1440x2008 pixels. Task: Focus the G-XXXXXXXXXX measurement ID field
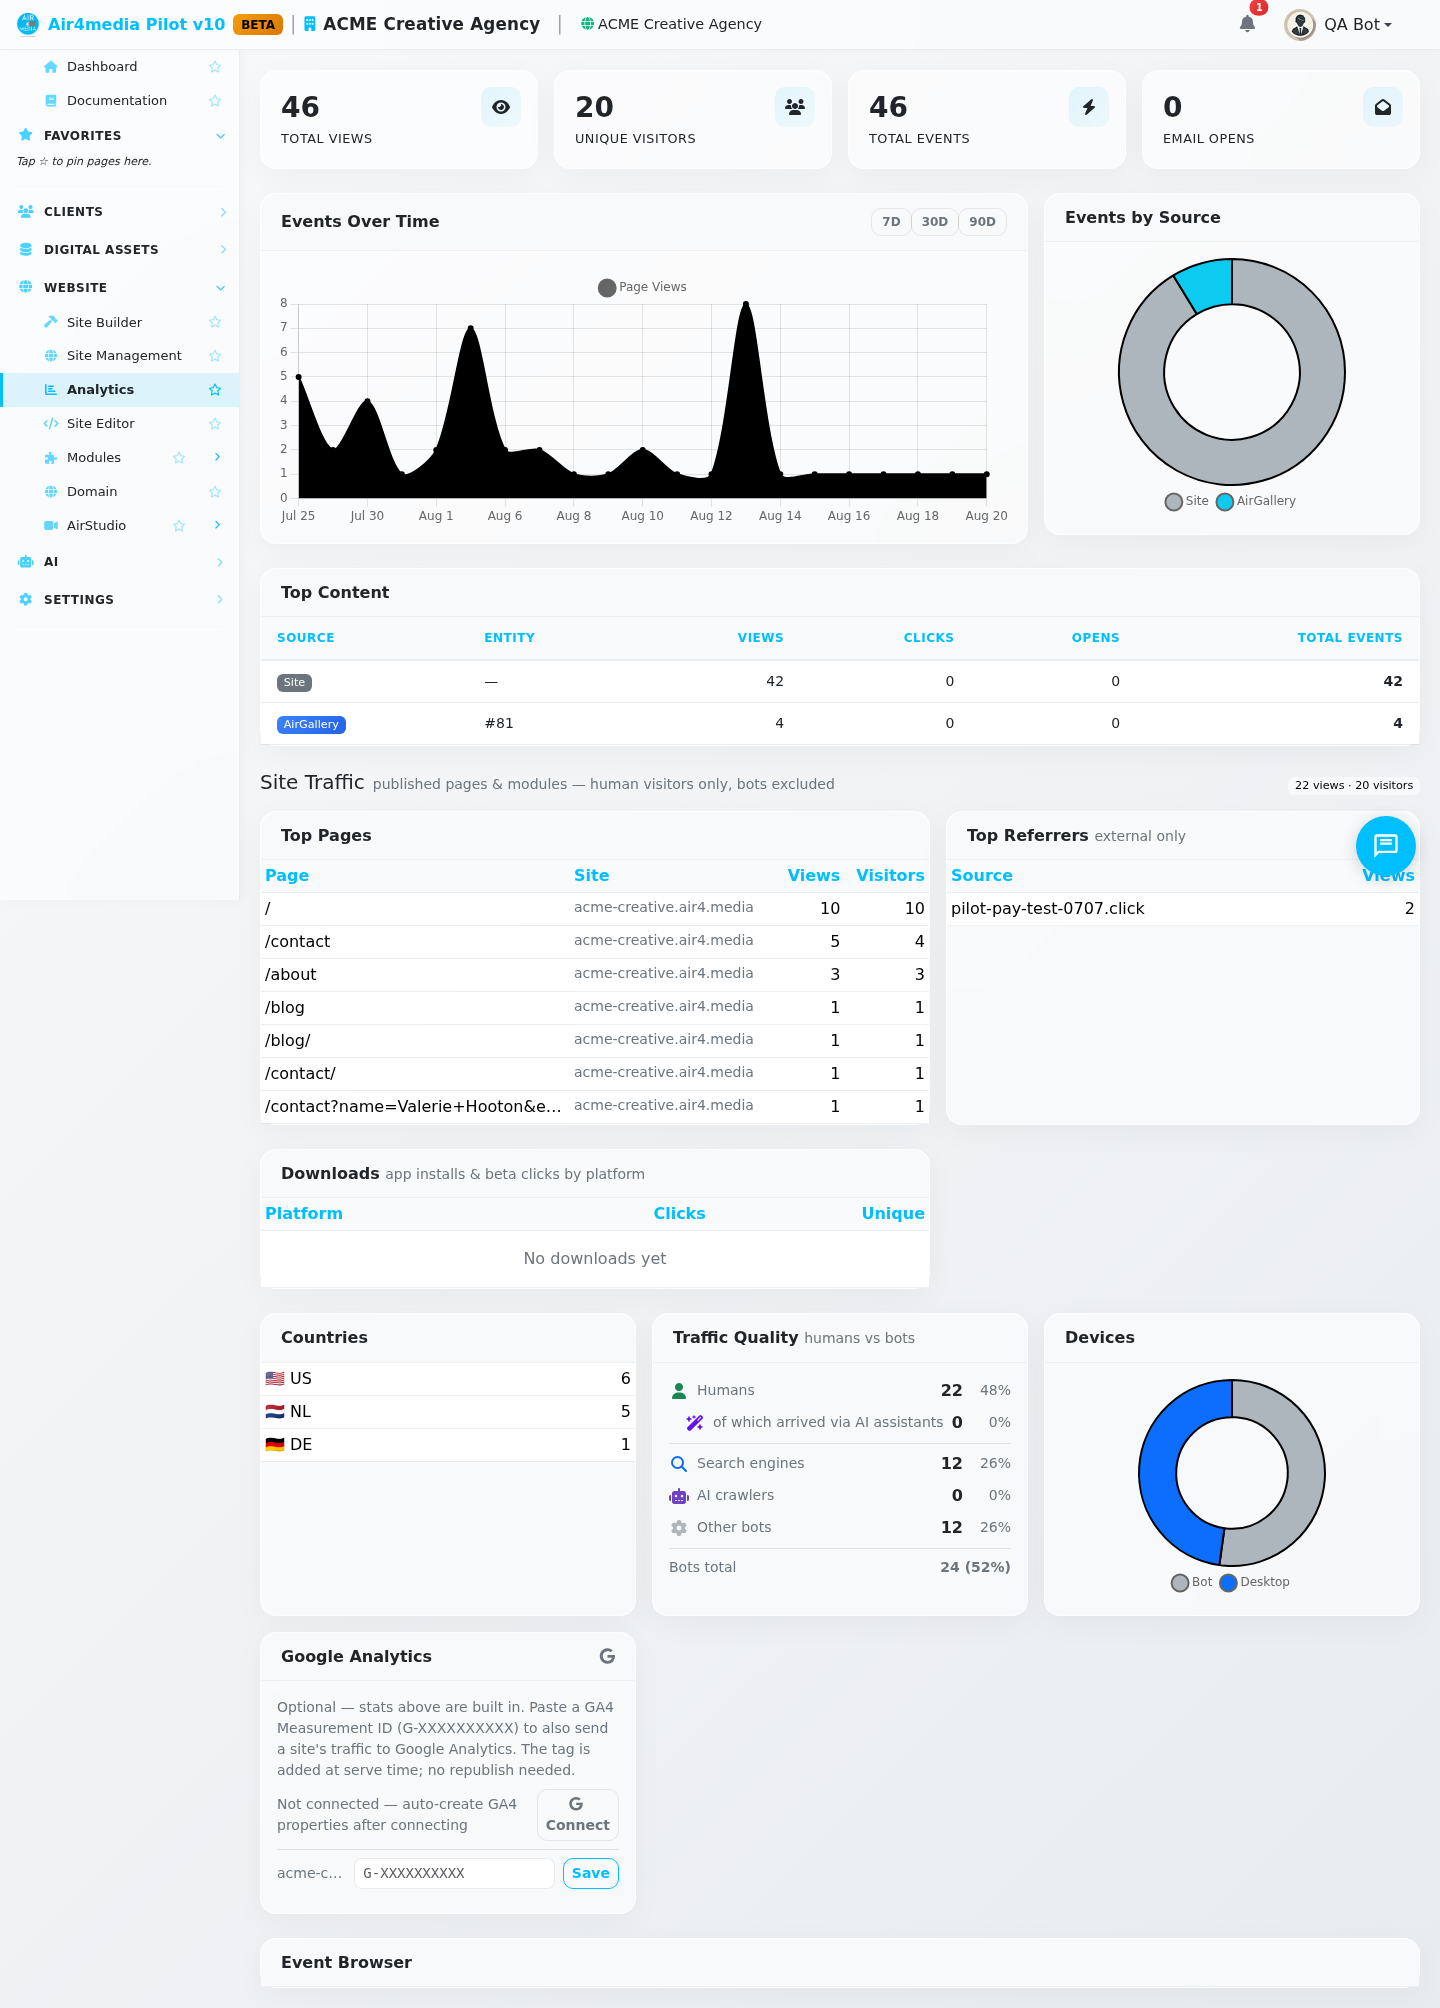(x=454, y=1873)
